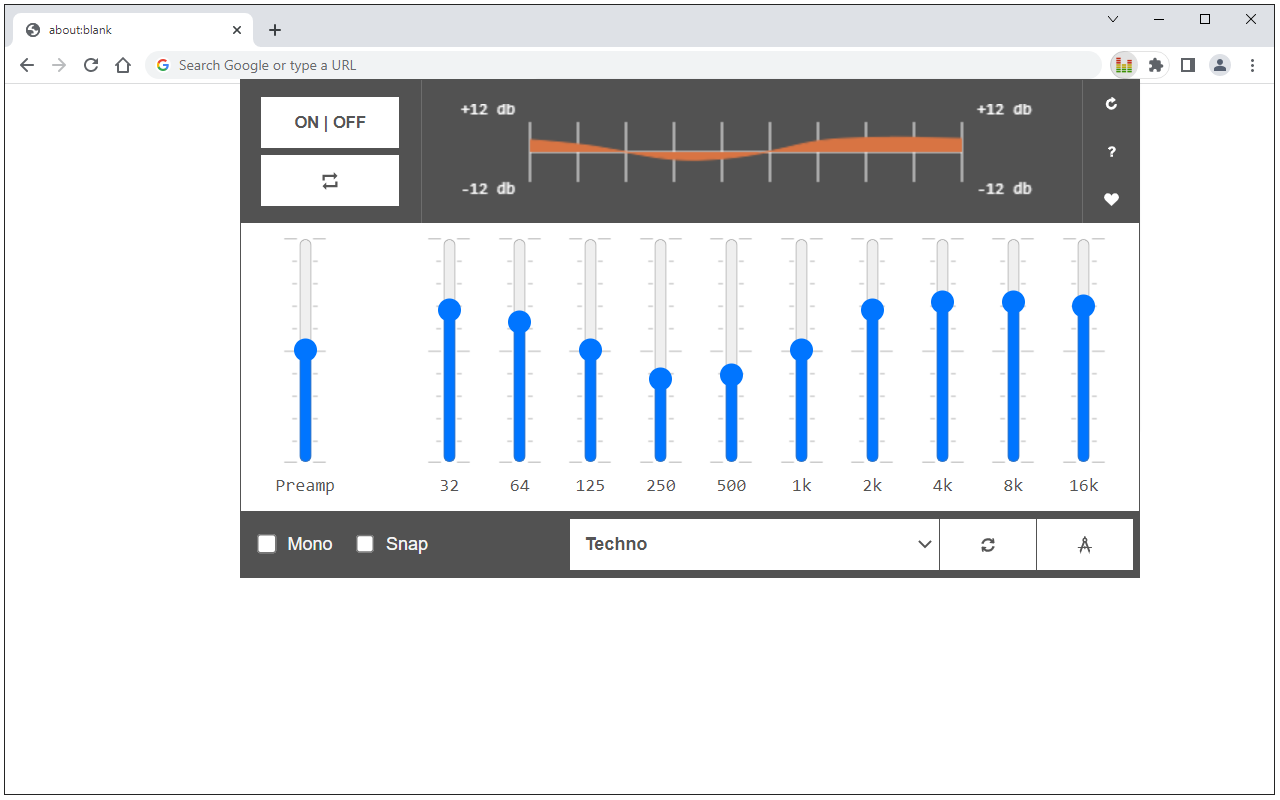Screen dimensions: 1280x800
Task: Refresh presets using the sync icon
Action: click(x=988, y=544)
